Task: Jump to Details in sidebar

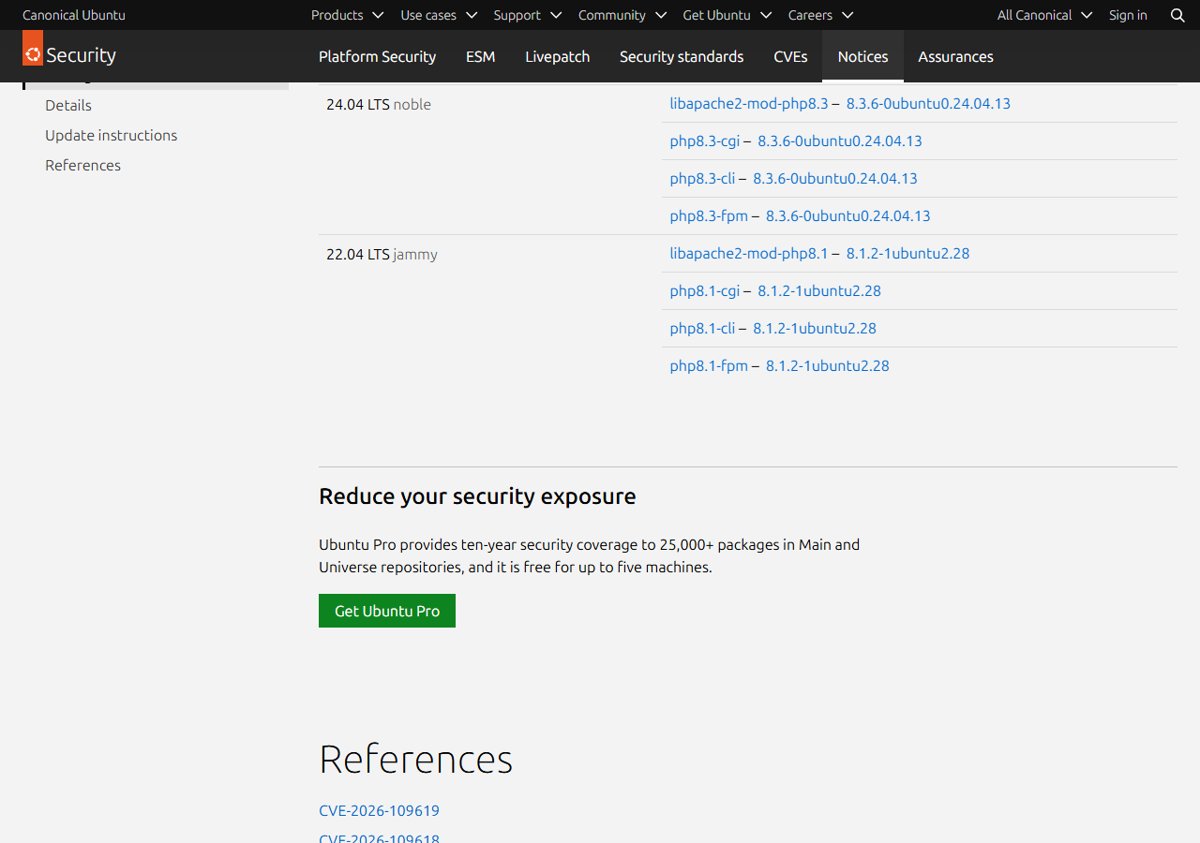Action: (x=68, y=105)
